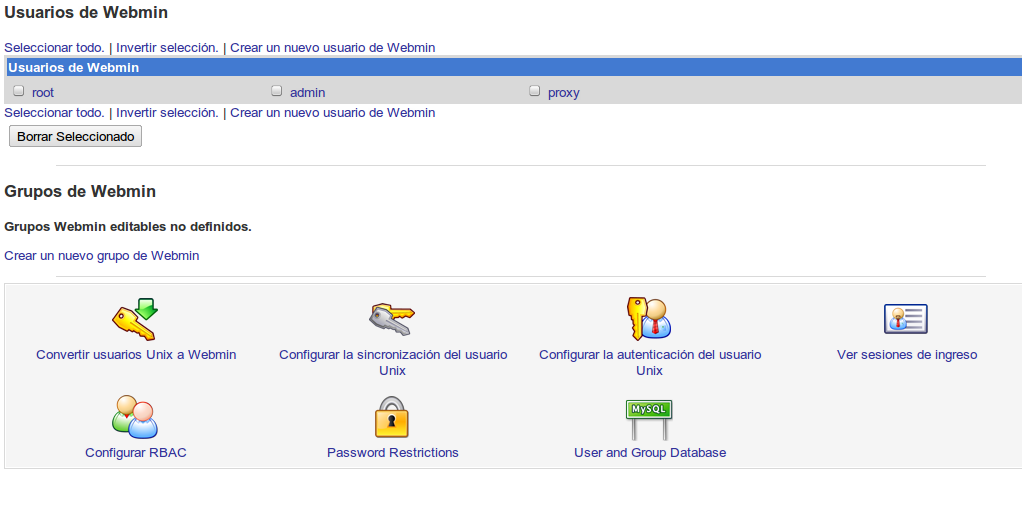Open the root user link

pos(43,93)
